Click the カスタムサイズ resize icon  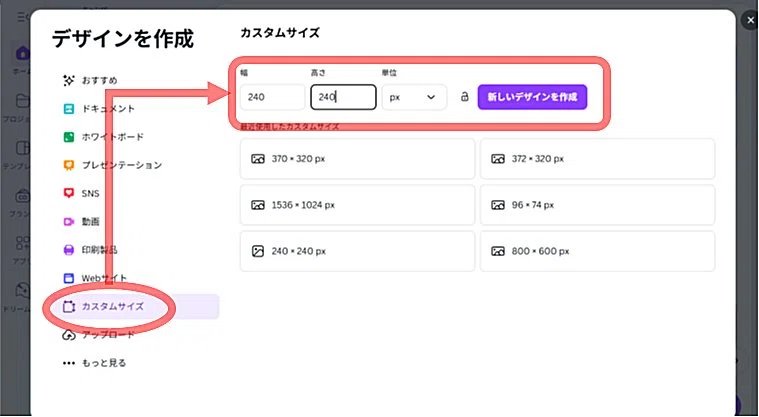click(69, 307)
